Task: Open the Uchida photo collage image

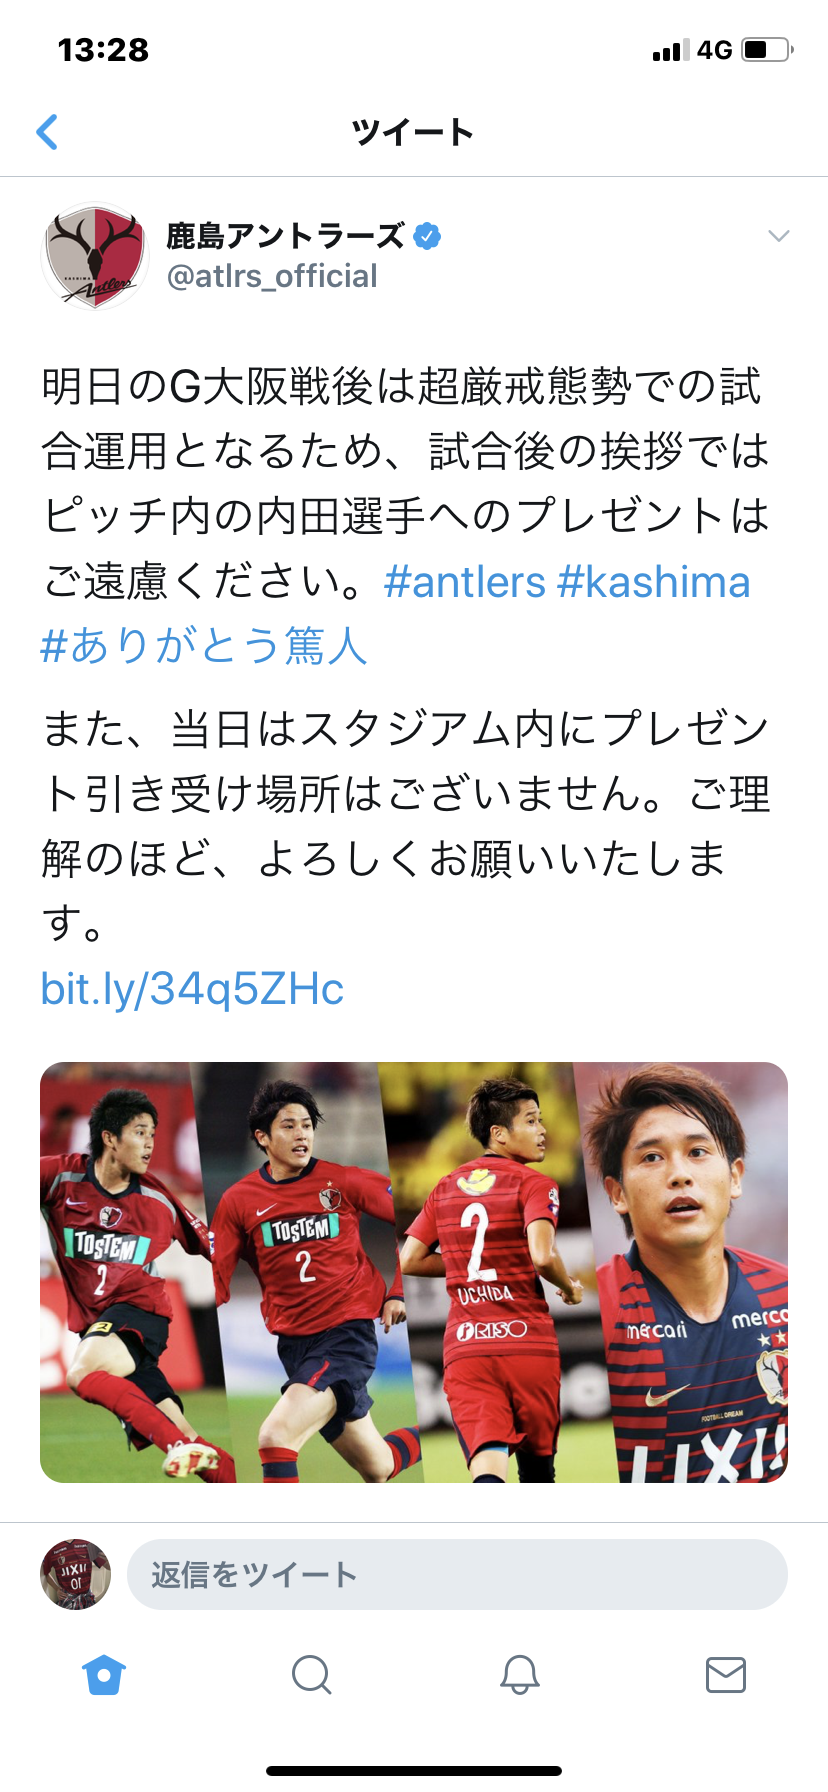Action: [414, 1272]
